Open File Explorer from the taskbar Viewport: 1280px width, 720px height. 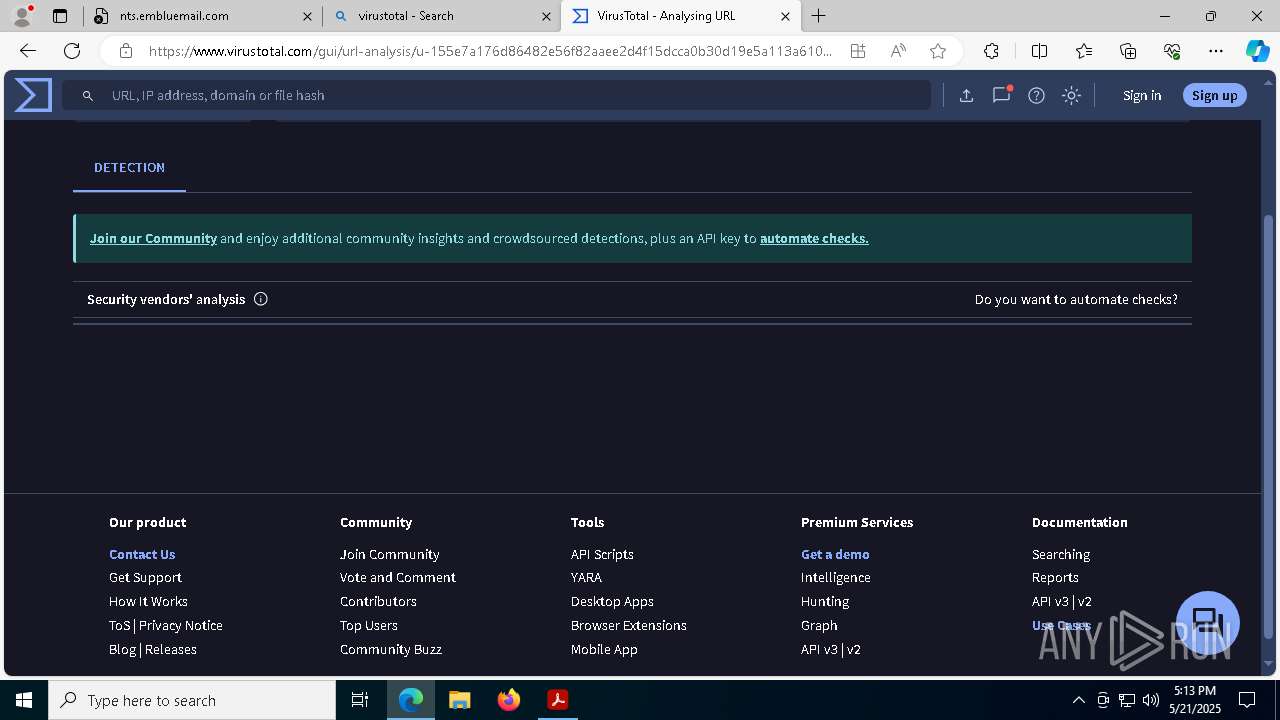tap(459, 700)
